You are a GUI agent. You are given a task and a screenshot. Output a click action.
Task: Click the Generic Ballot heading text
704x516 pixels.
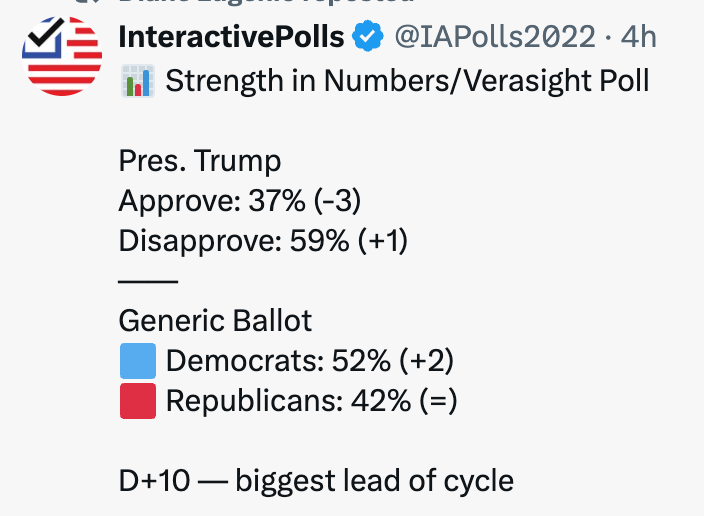[x=215, y=321]
